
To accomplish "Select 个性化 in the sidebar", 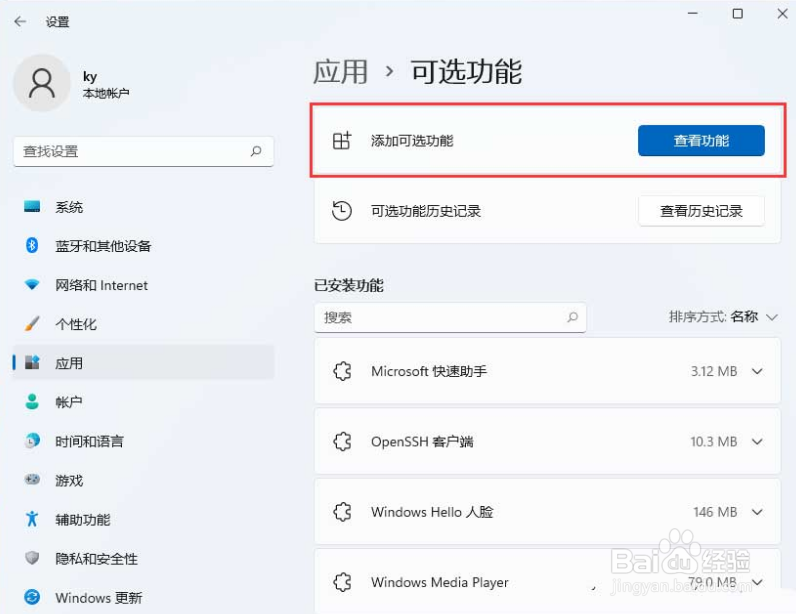I will coord(143,324).
